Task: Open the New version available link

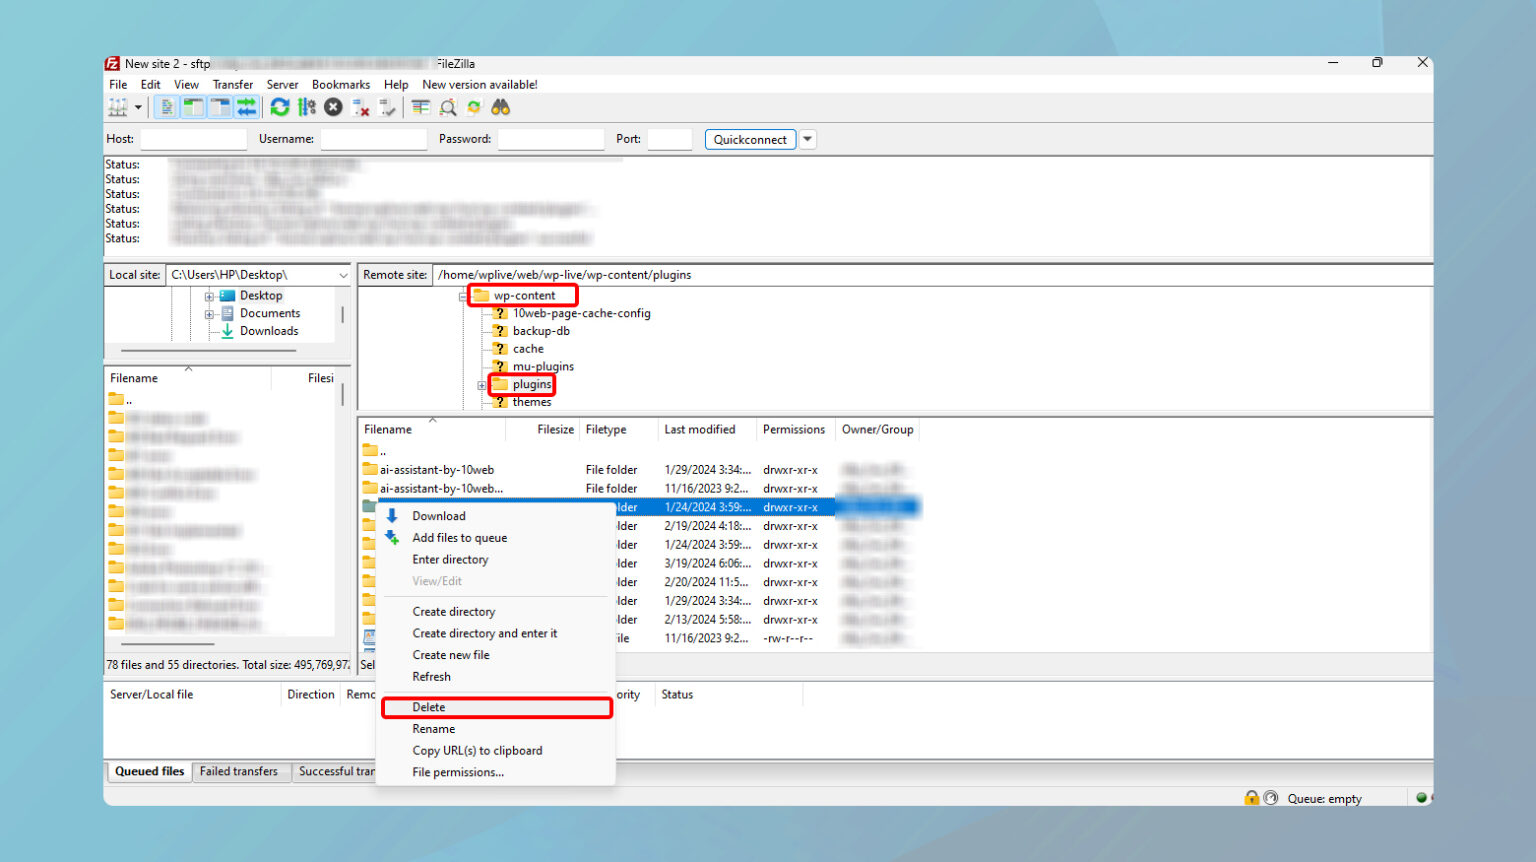Action: click(479, 84)
